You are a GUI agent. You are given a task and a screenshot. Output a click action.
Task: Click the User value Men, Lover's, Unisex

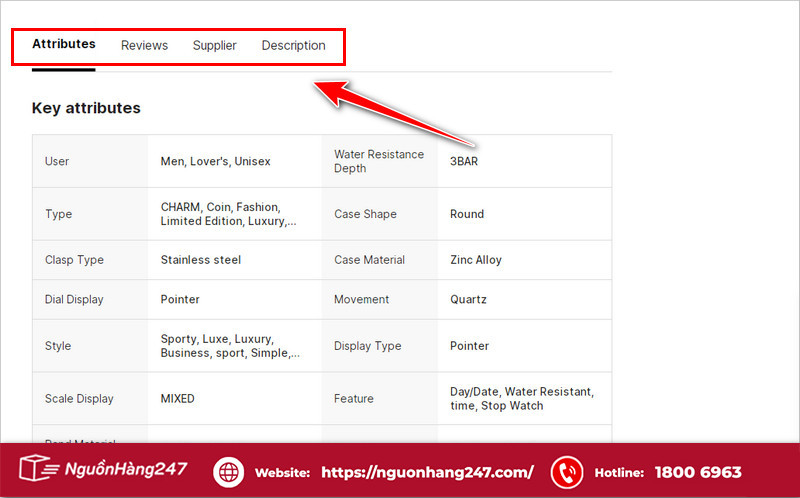click(215, 161)
